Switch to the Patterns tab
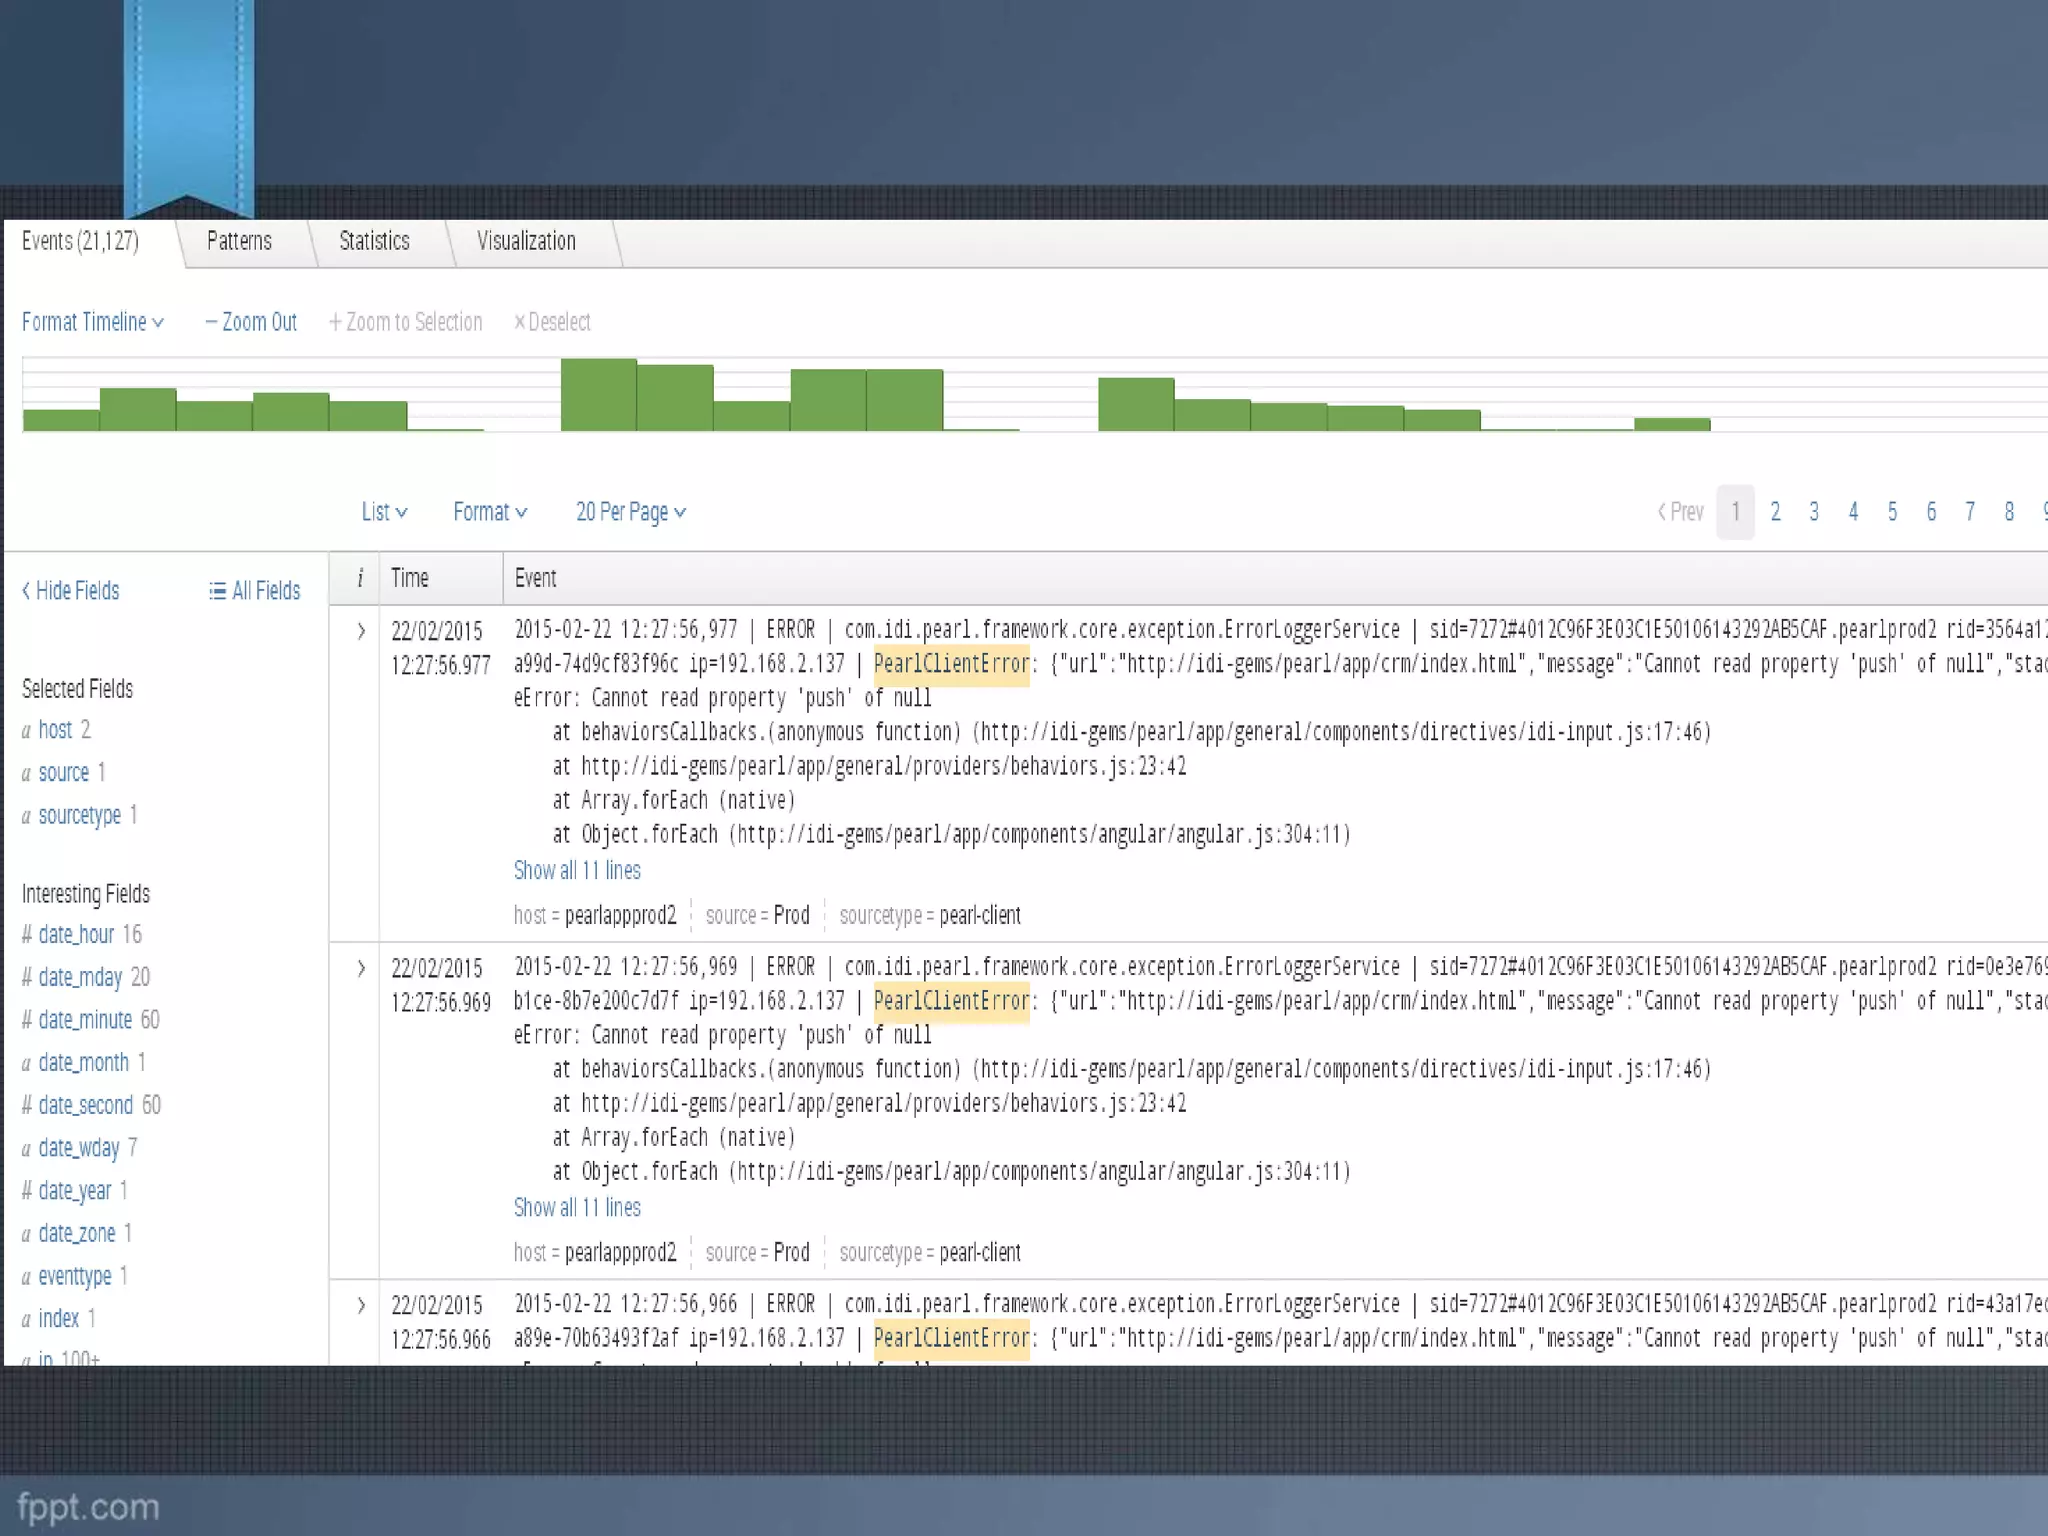This screenshot has height=1536, width=2048. click(239, 241)
